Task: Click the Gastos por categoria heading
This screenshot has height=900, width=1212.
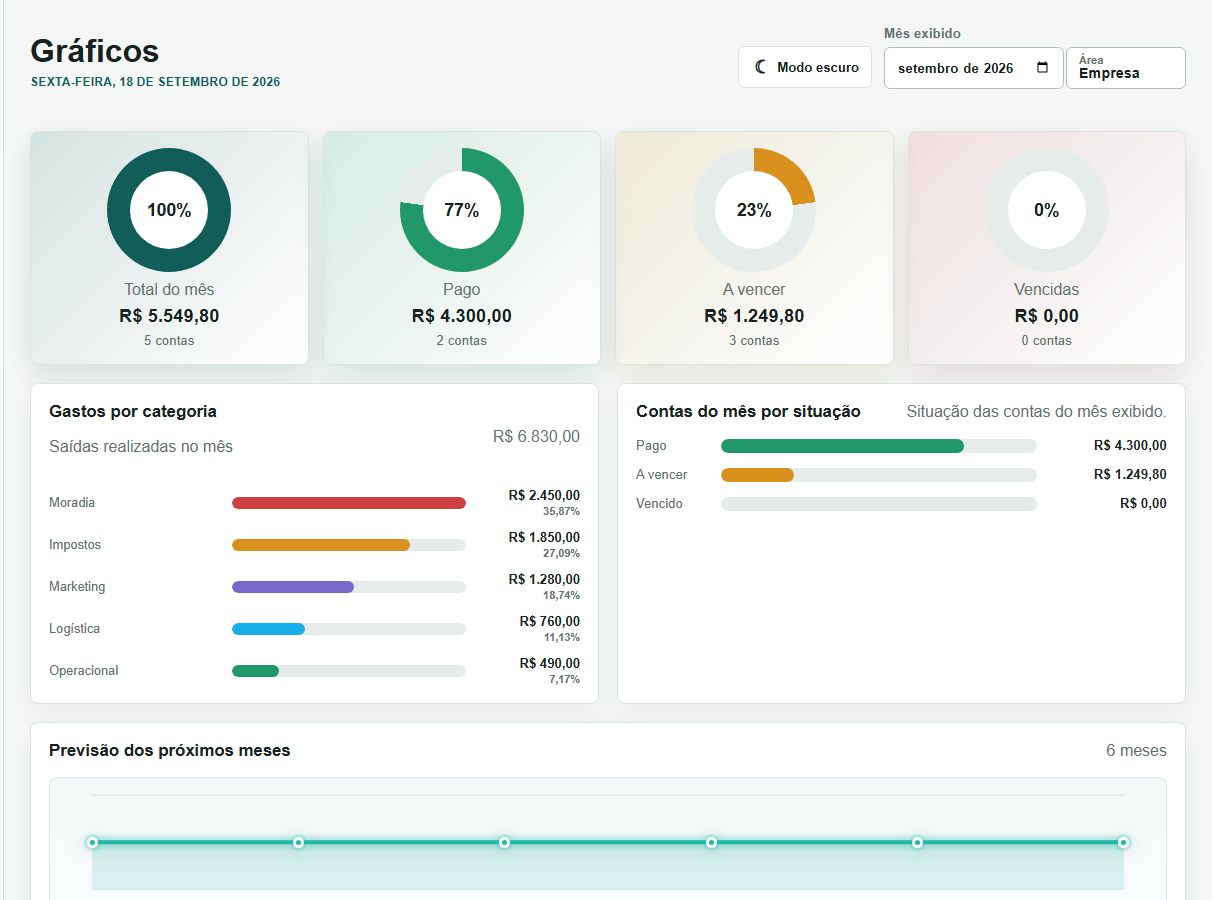Action: (133, 412)
